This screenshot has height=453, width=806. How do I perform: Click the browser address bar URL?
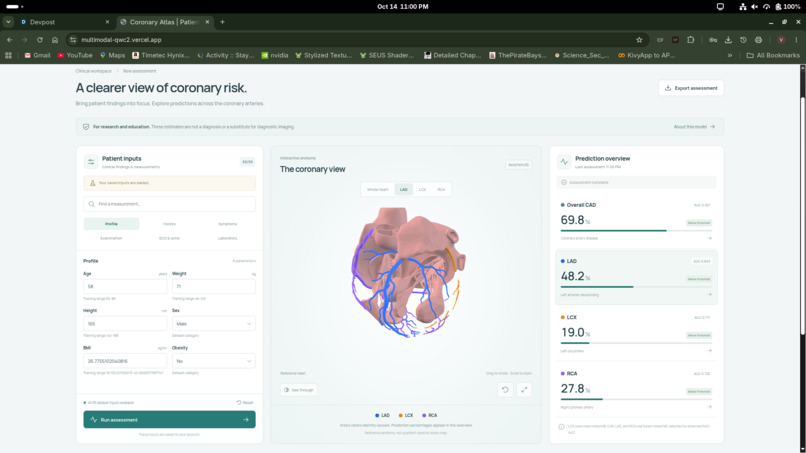[x=121, y=40]
